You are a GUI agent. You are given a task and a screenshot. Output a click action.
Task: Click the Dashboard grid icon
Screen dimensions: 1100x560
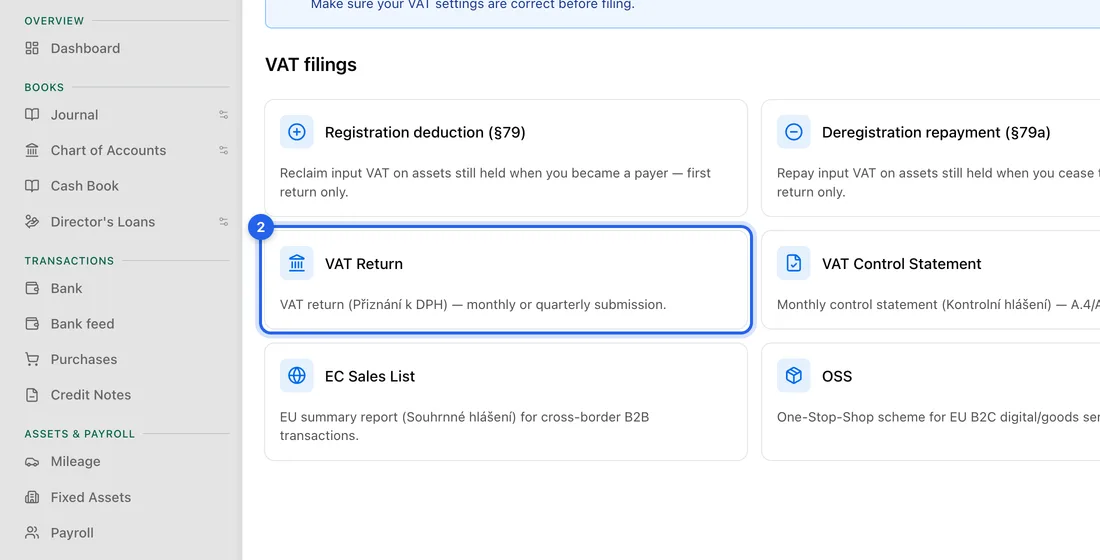pos(32,48)
